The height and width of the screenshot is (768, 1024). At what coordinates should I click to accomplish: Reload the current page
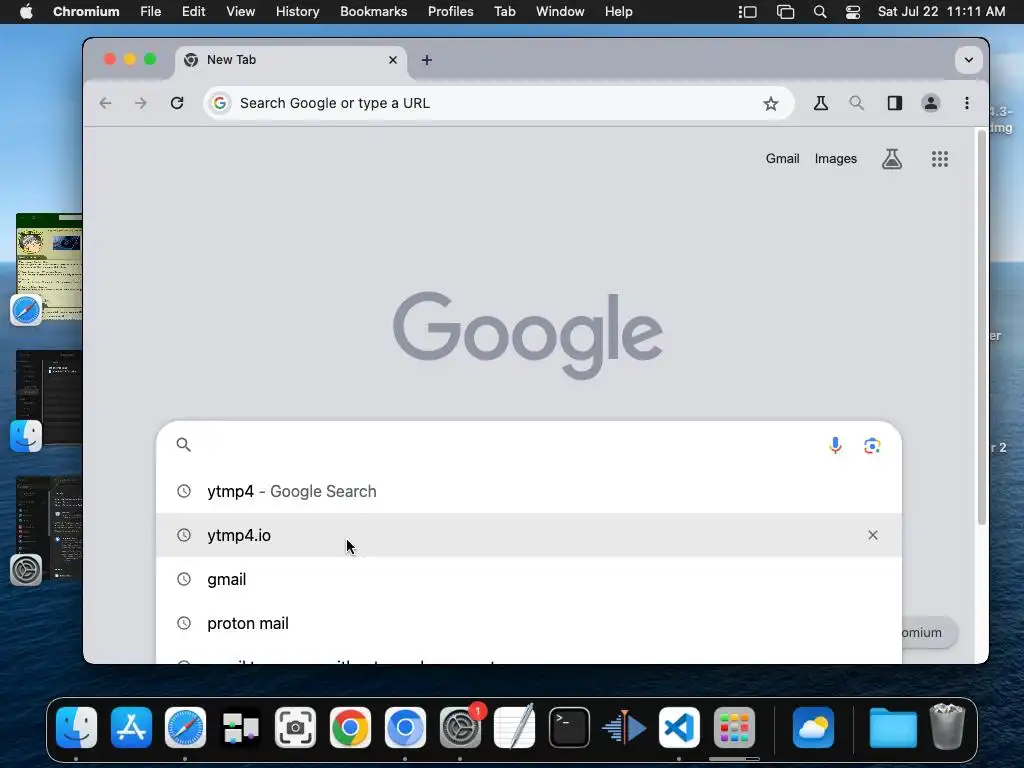[177, 103]
